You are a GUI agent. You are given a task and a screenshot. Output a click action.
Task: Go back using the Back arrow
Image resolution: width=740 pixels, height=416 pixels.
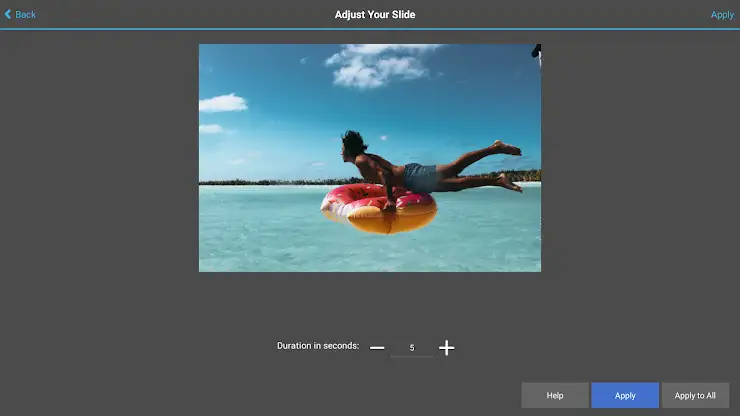click(20, 15)
